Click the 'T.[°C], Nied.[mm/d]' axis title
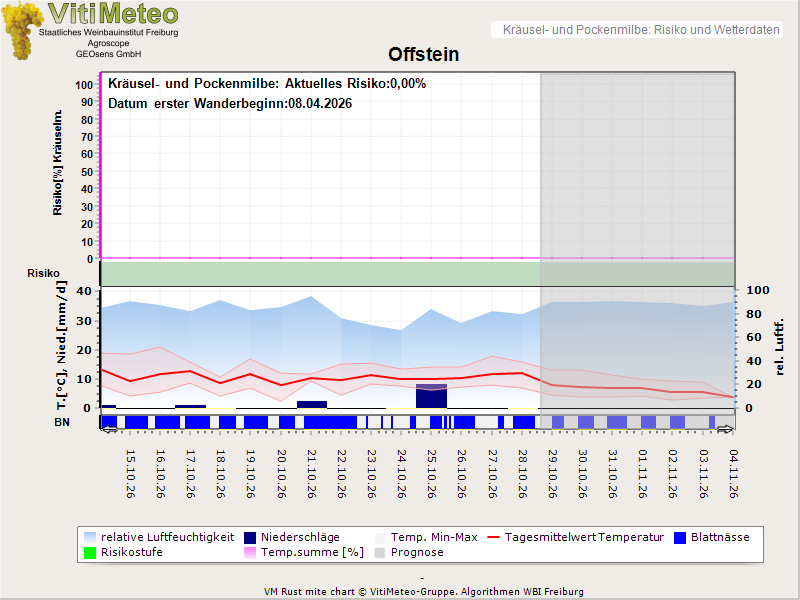800x600 pixels. pyautogui.click(x=61, y=344)
